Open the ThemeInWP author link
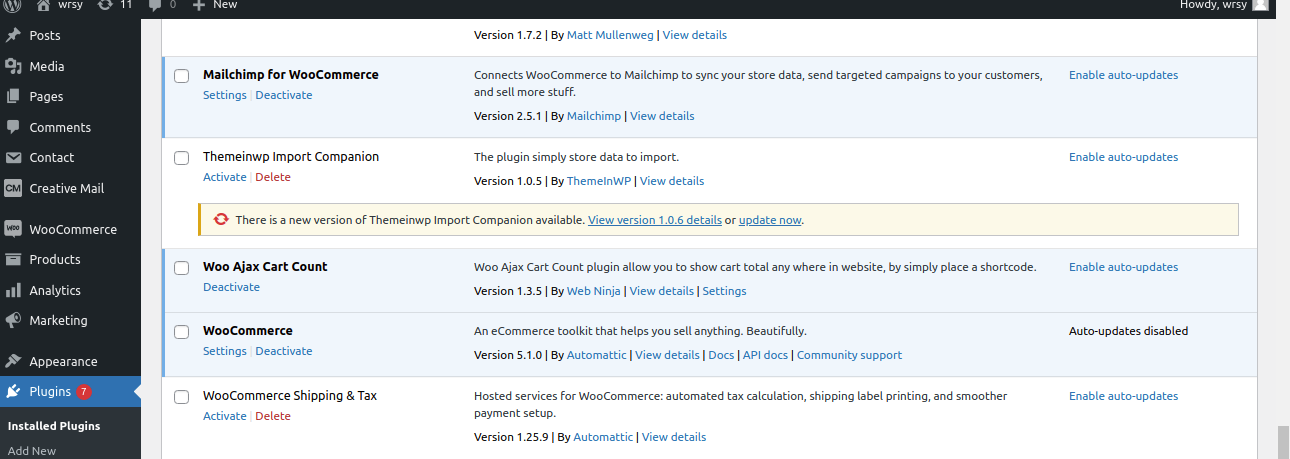Screen dimensions: 1290x459 coord(599,181)
